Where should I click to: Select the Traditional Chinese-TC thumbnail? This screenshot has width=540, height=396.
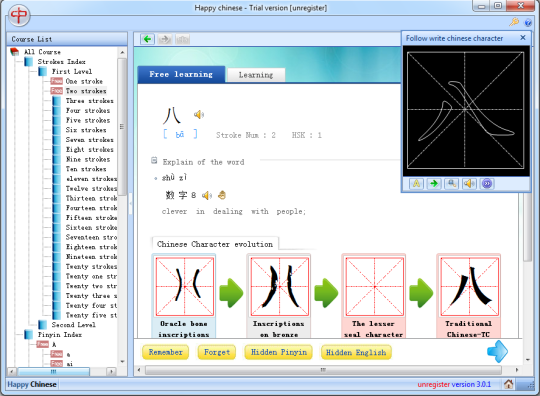coord(469,286)
